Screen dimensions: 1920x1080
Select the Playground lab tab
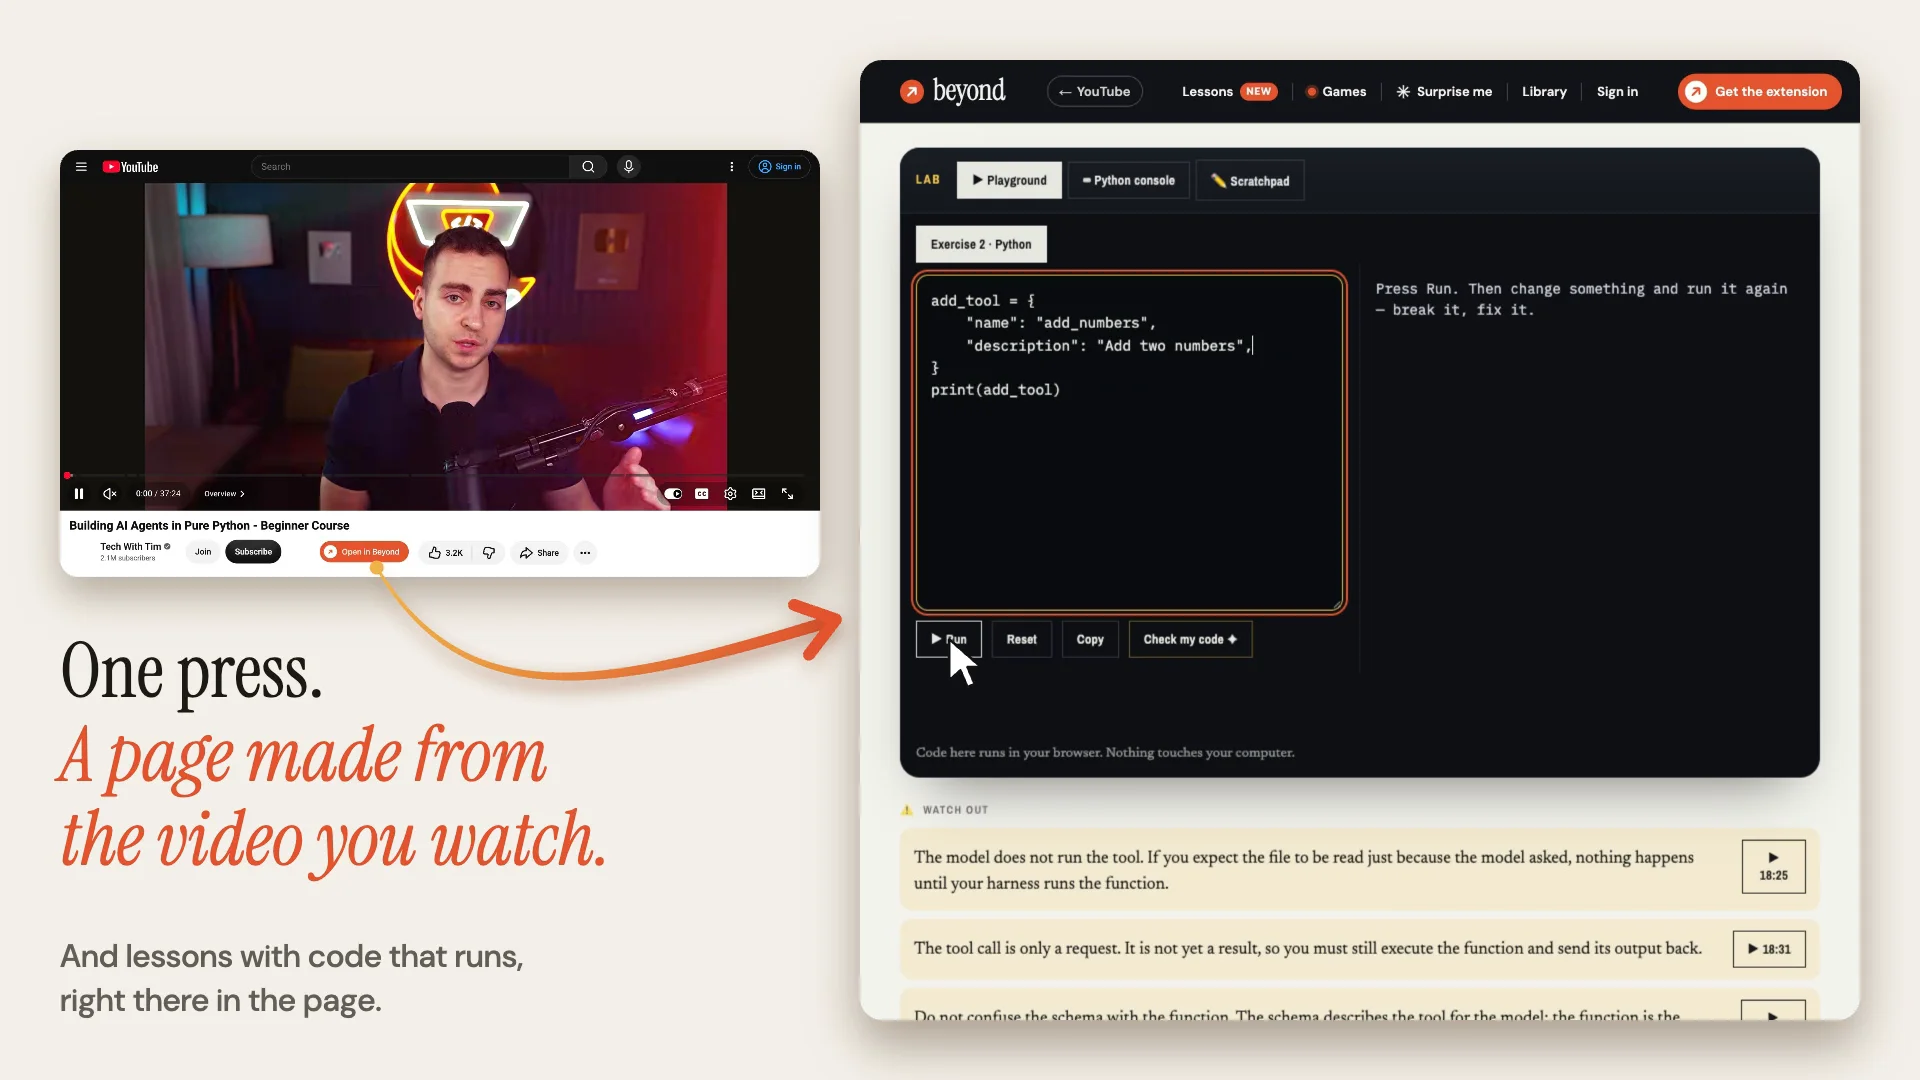pos(1009,181)
